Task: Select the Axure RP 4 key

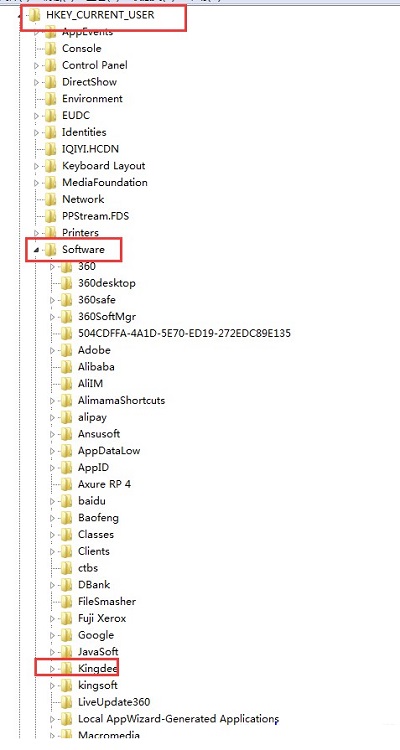Action: (x=104, y=484)
